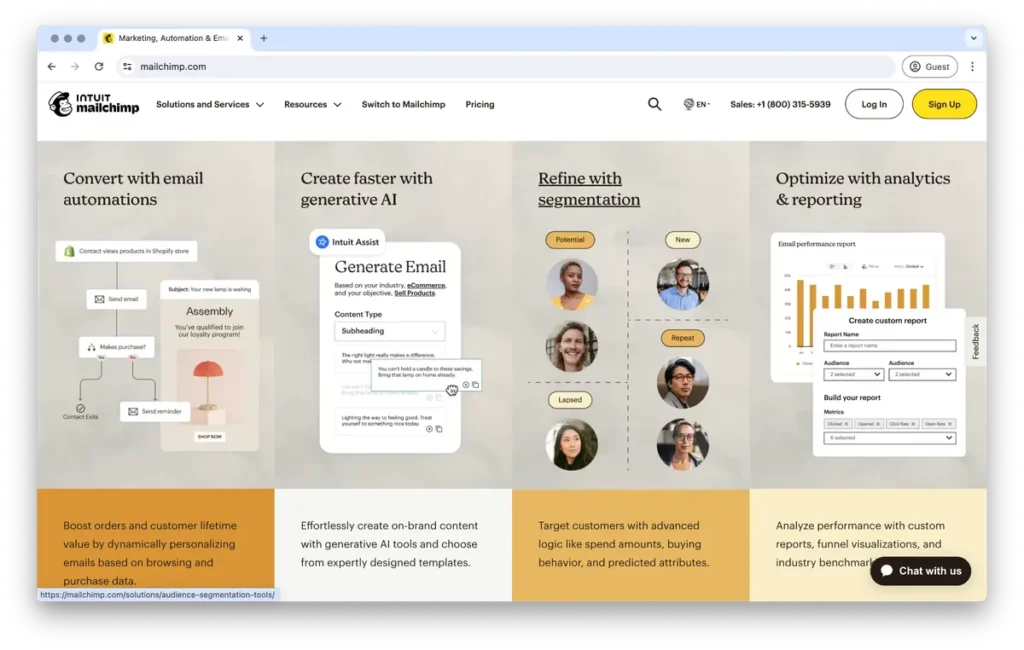Click the New segment tag

(682, 240)
